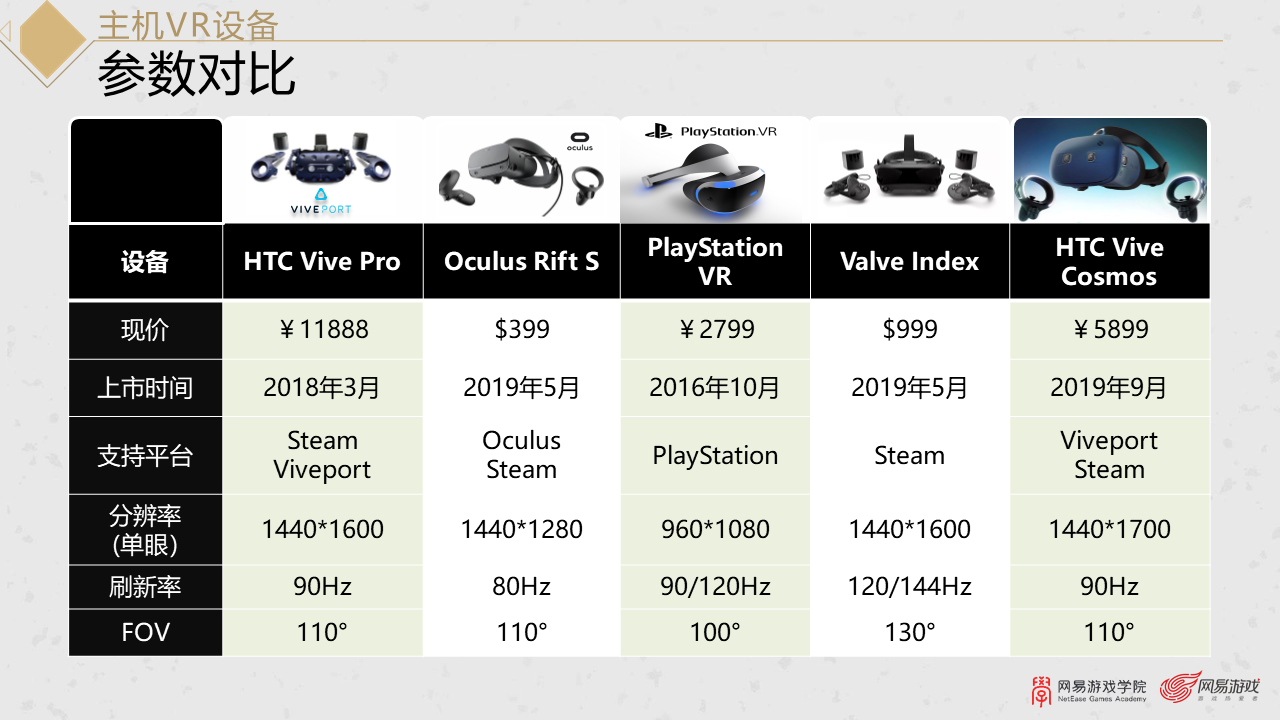Select the Valve Index product image
1280x720 pixels.
[x=909, y=170]
